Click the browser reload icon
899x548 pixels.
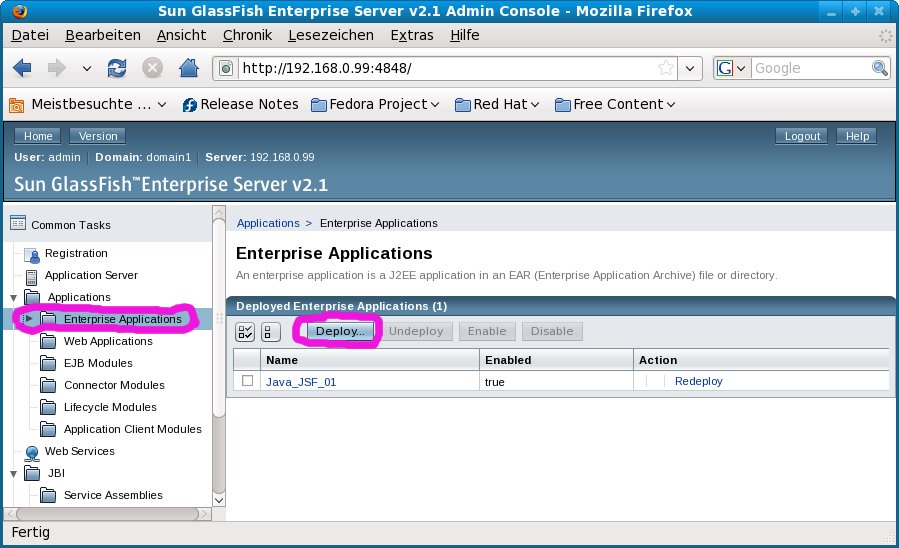pos(117,68)
